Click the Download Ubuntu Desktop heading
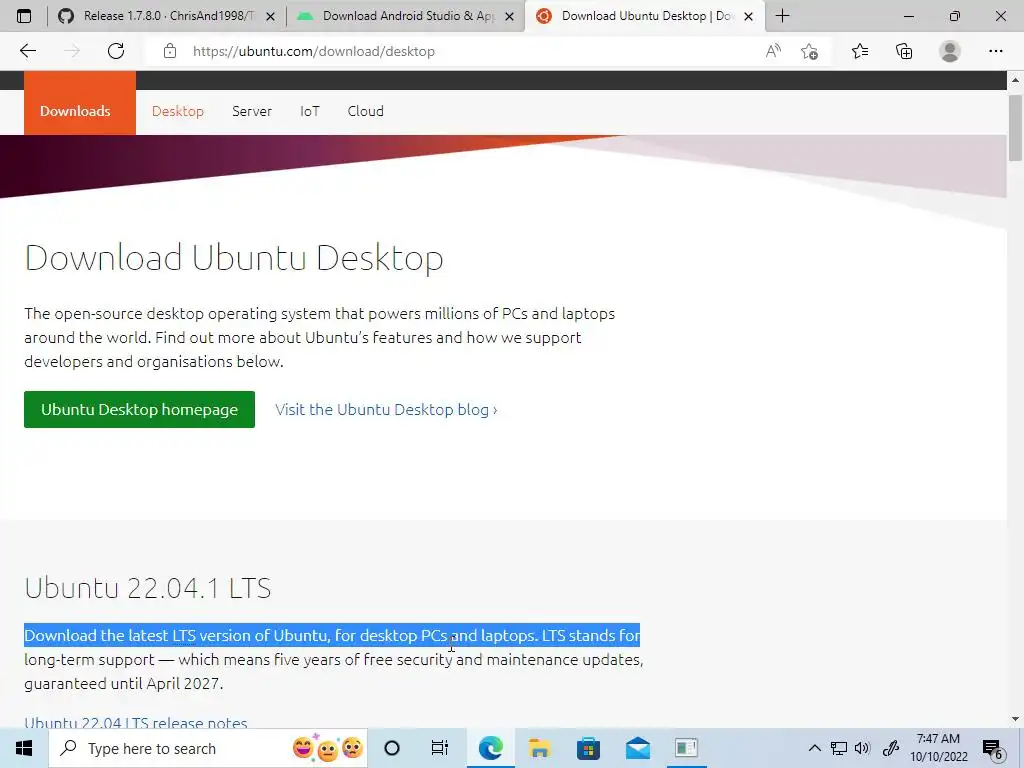Screen dimensions: 1024x768 coord(234,257)
